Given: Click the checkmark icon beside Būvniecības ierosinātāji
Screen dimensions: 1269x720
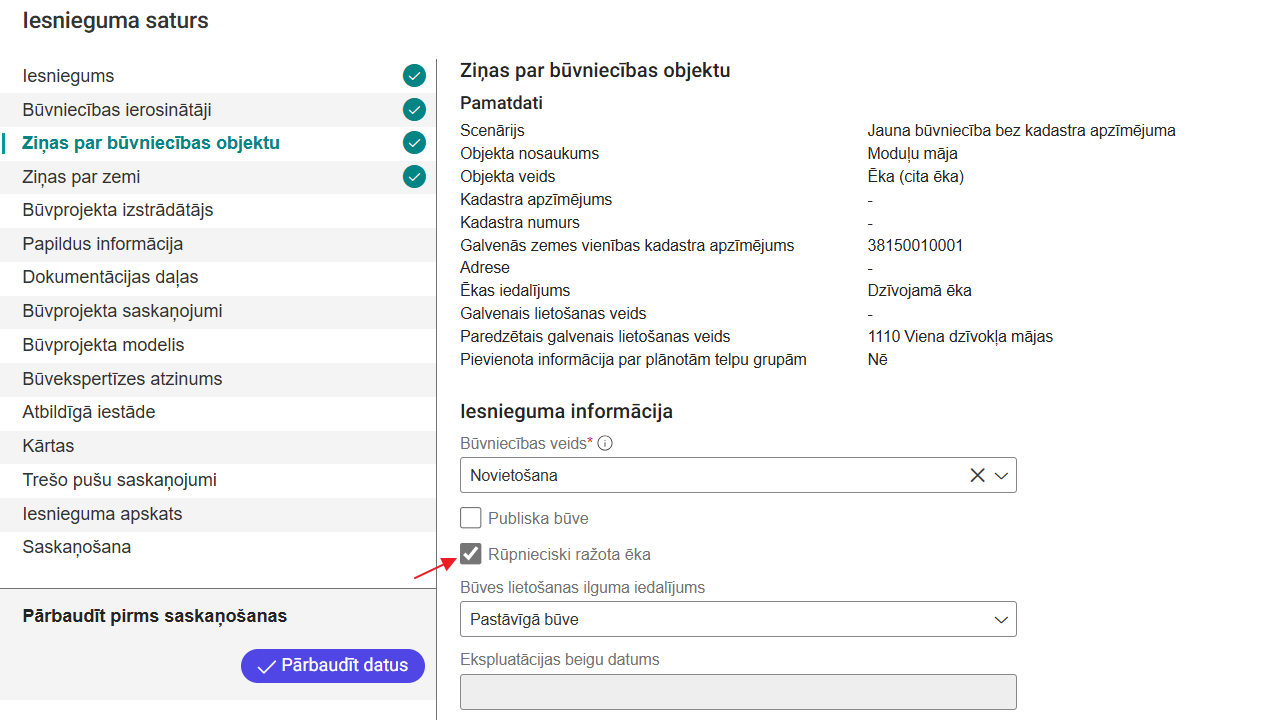Looking at the screenshot, I should tap(414, 110).
